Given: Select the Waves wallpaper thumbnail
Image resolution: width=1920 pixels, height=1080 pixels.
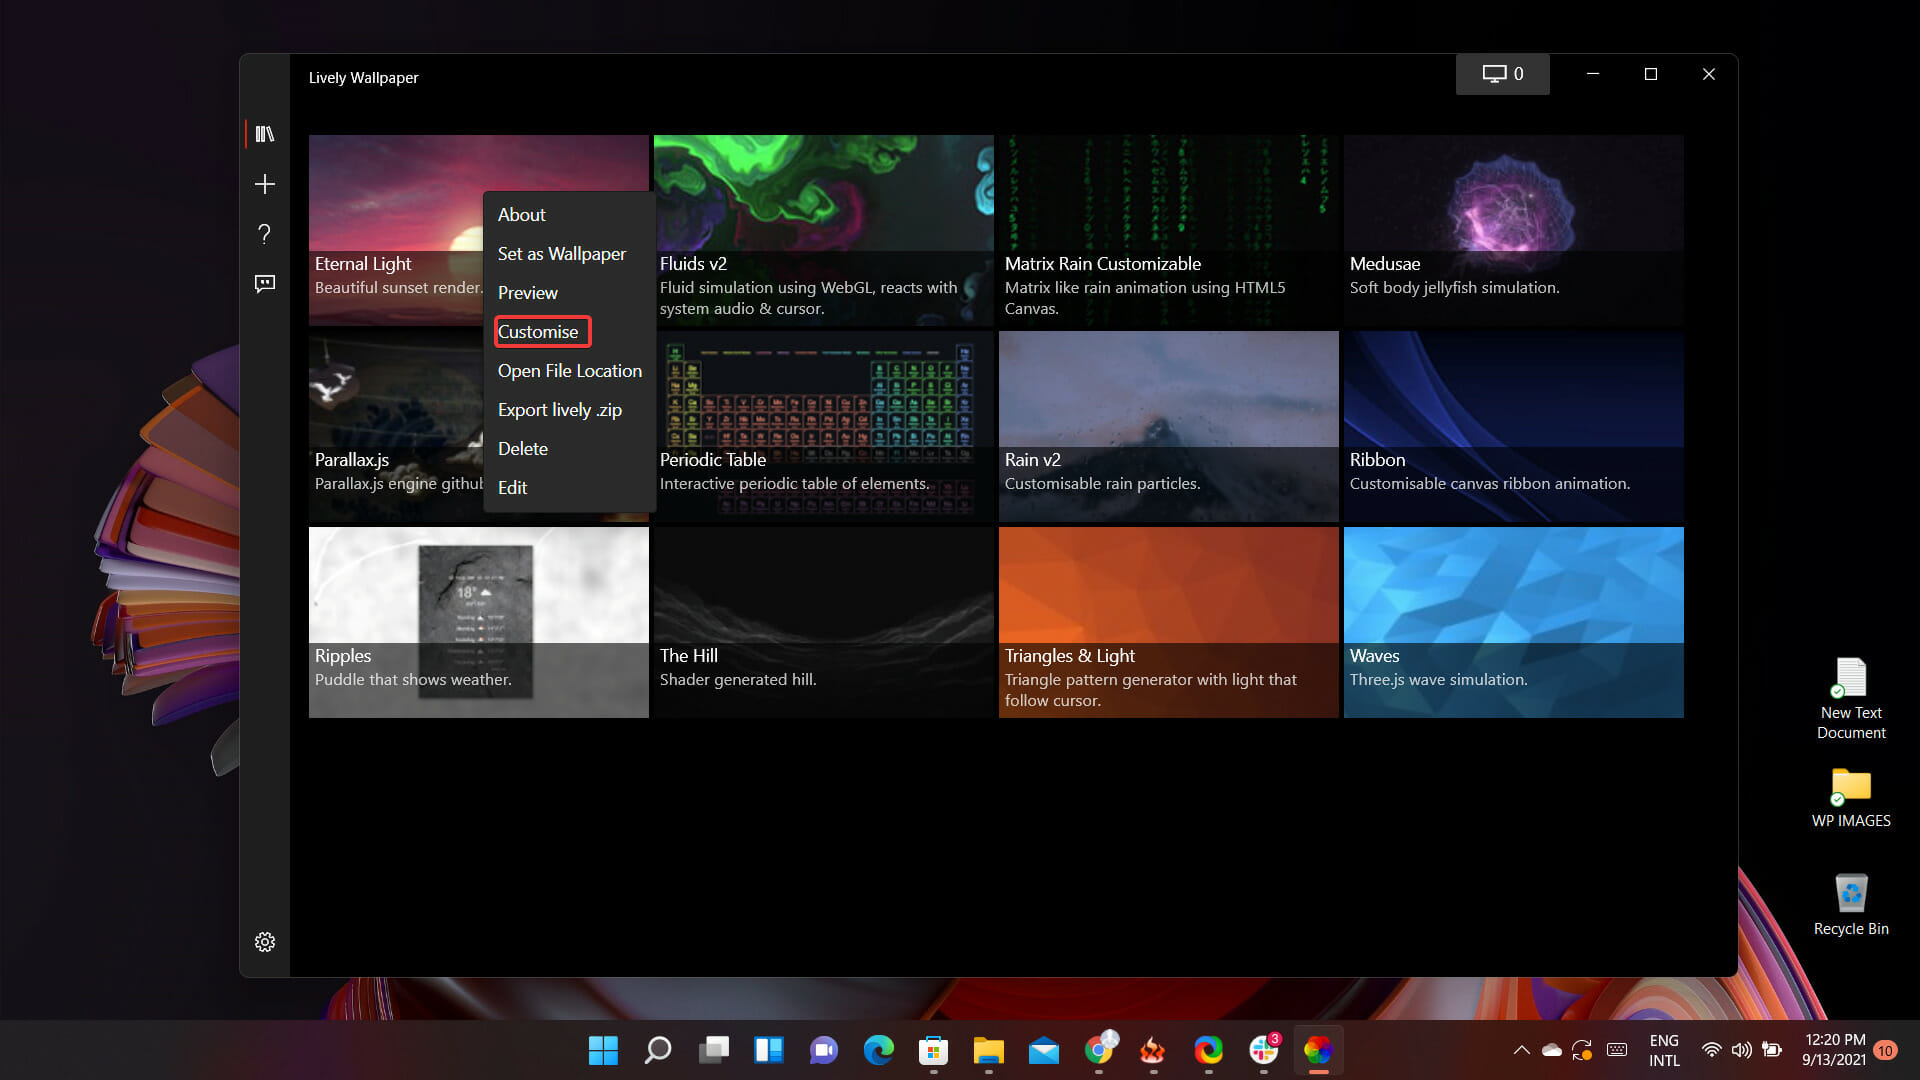Looking at the screenshot, I should pyautogui.click(x=1512, y=600).
